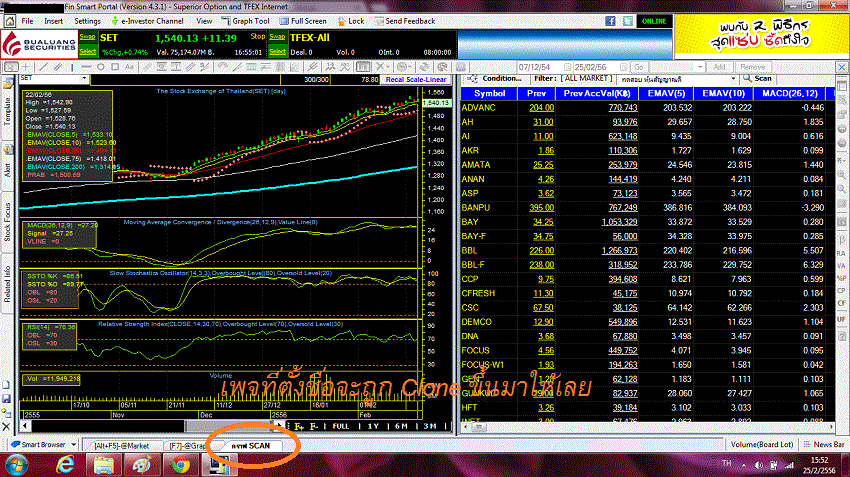850x477 pixels.
Task: Click the Swap button beside SET
Action: pos(88,37)
